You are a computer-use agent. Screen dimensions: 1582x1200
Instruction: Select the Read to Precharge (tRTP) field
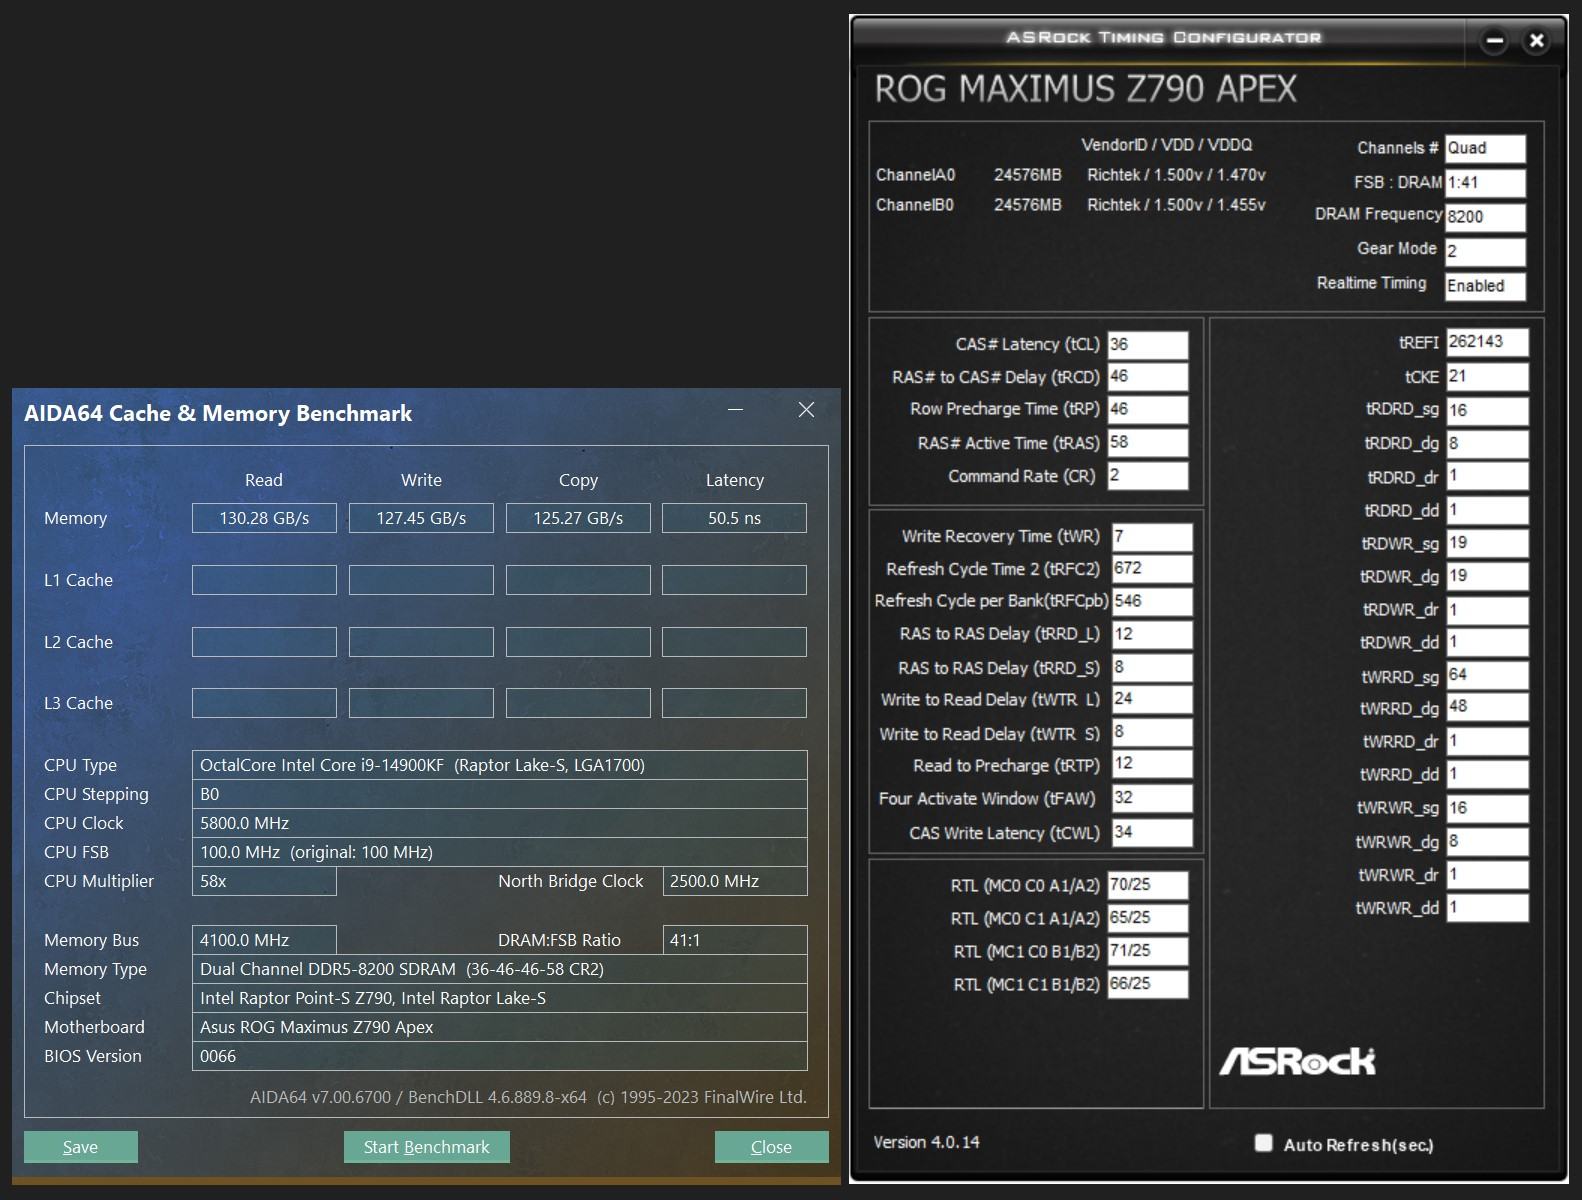pos(1152,765)
